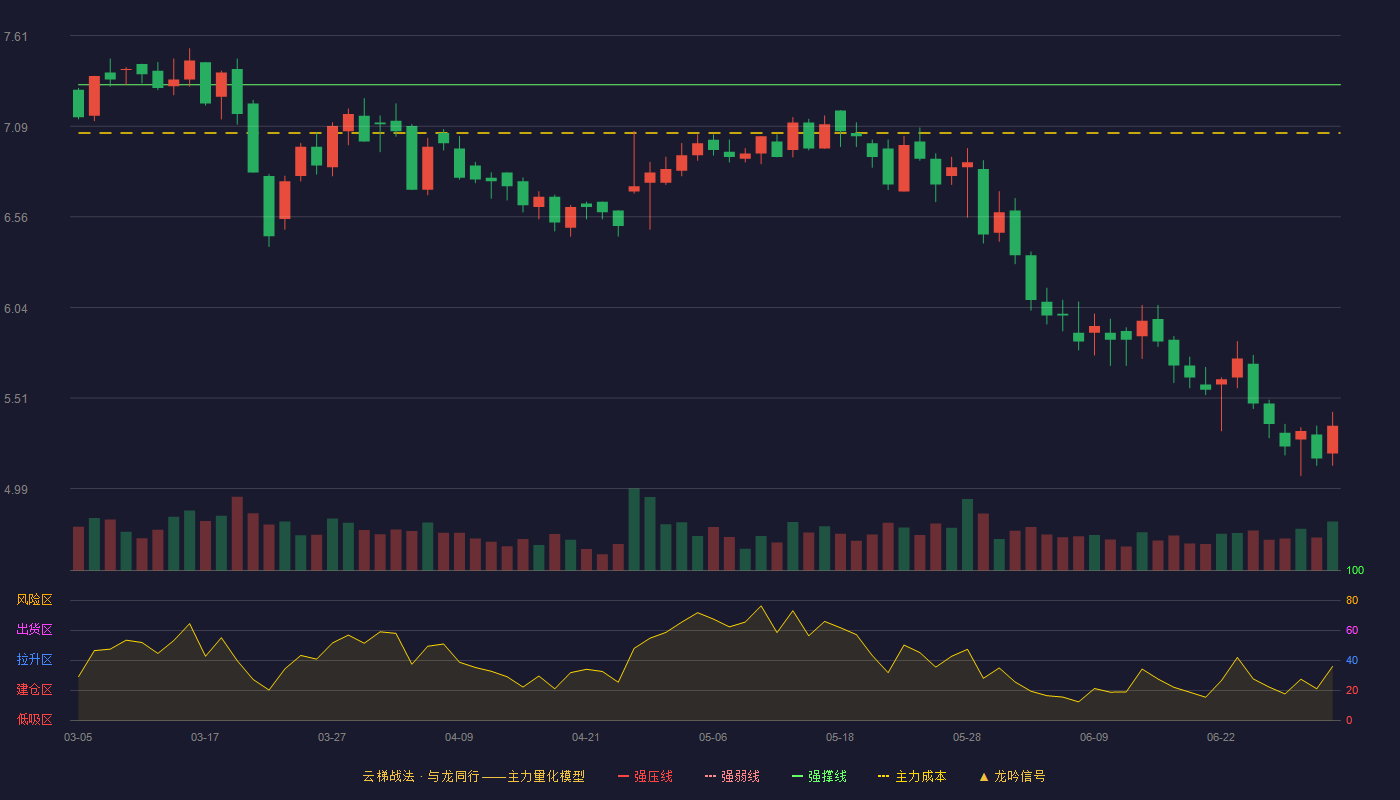Click the 7.61 price axis label
The width and height of the screenshot is (1400, 800).
coord(16,37)
